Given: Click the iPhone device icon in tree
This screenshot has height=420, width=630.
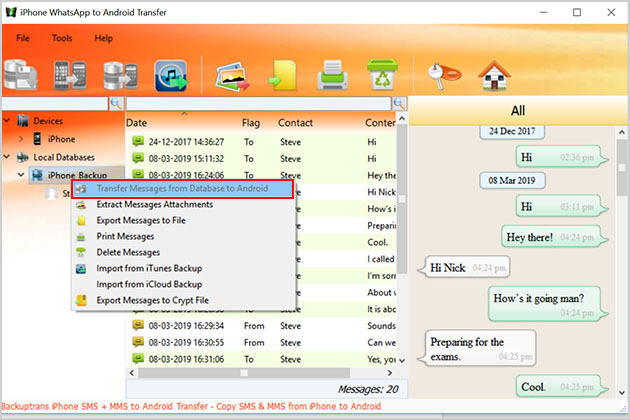Looking at the screenshot, I should tap(37, 139).
